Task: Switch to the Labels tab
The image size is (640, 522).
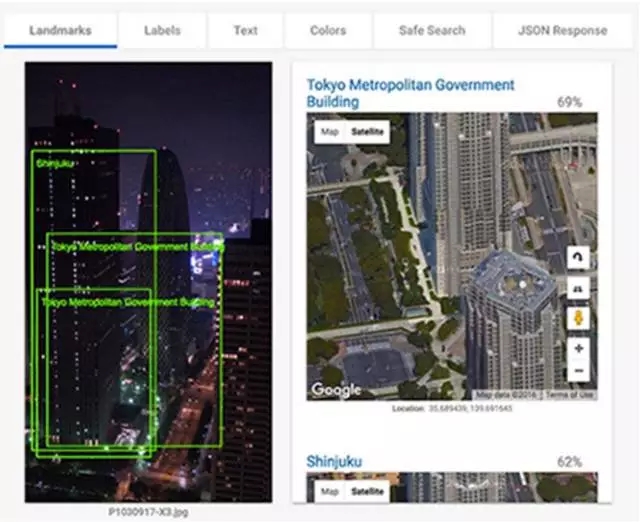Action: click(x=162, y=30)
